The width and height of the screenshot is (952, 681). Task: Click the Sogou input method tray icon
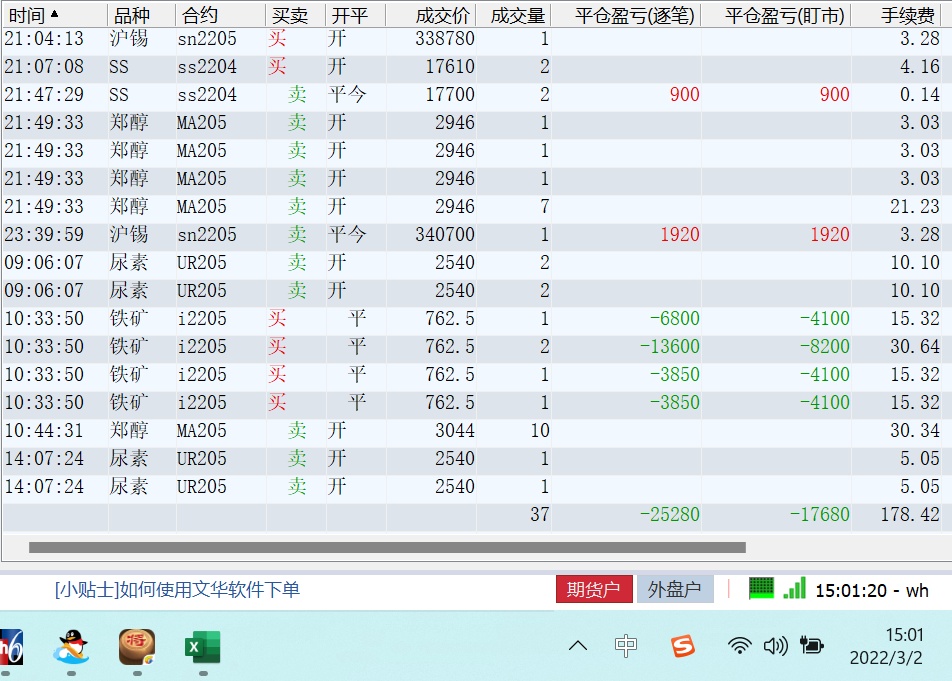coord(683,646)
